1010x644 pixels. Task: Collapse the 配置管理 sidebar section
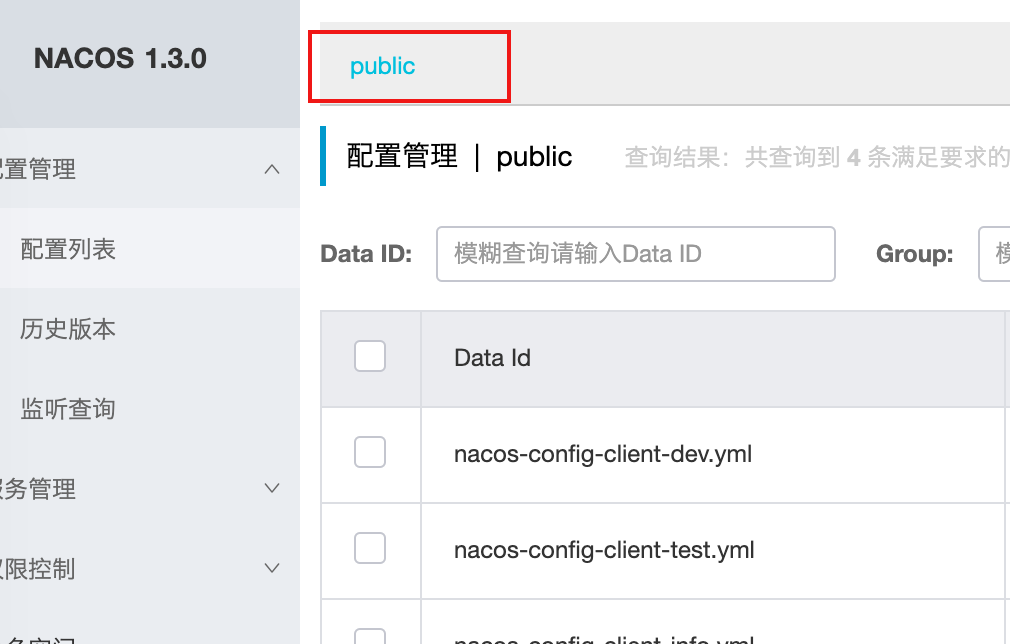(149, 169)
